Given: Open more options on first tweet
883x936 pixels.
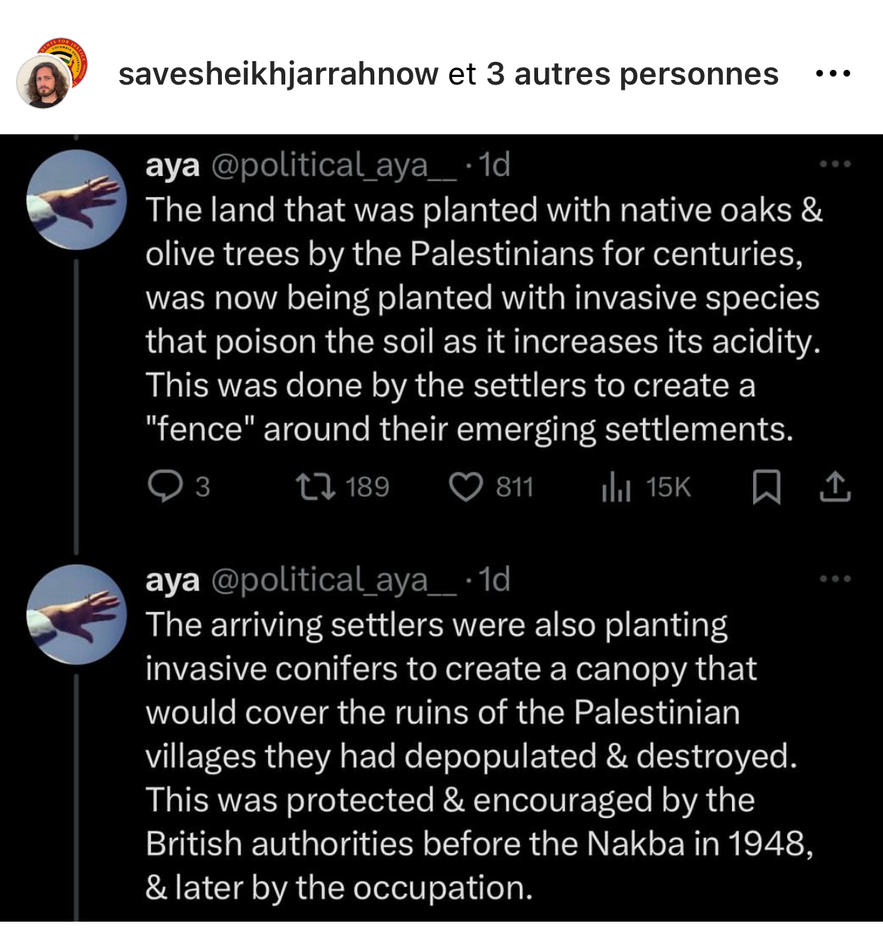Looking at the screenshot, I should [x=832, y=164].
